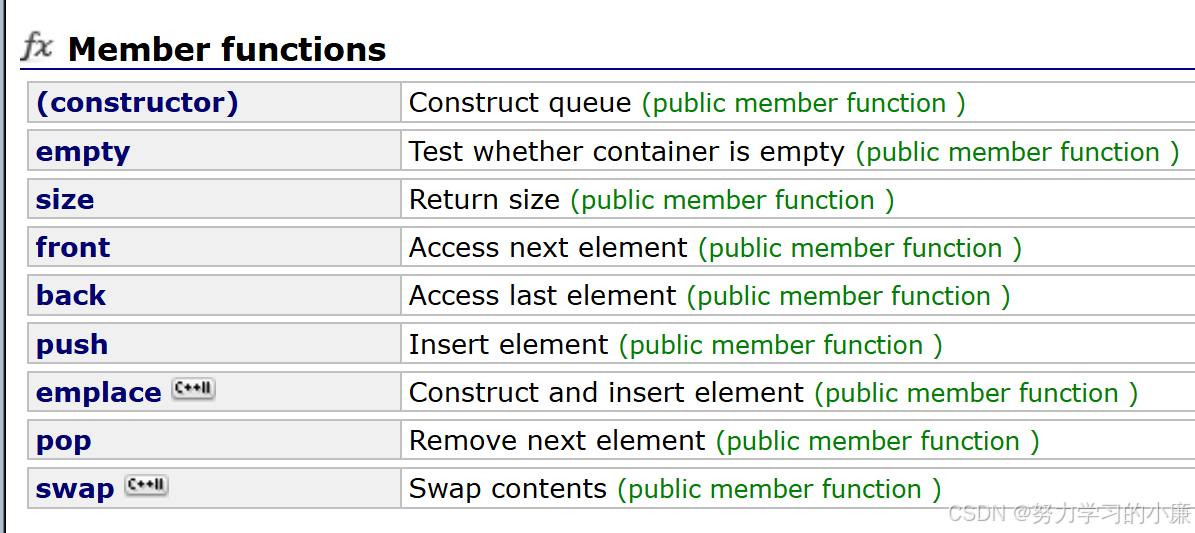
Task: Open the emplace function link
Action: click(x=98, y=393)
